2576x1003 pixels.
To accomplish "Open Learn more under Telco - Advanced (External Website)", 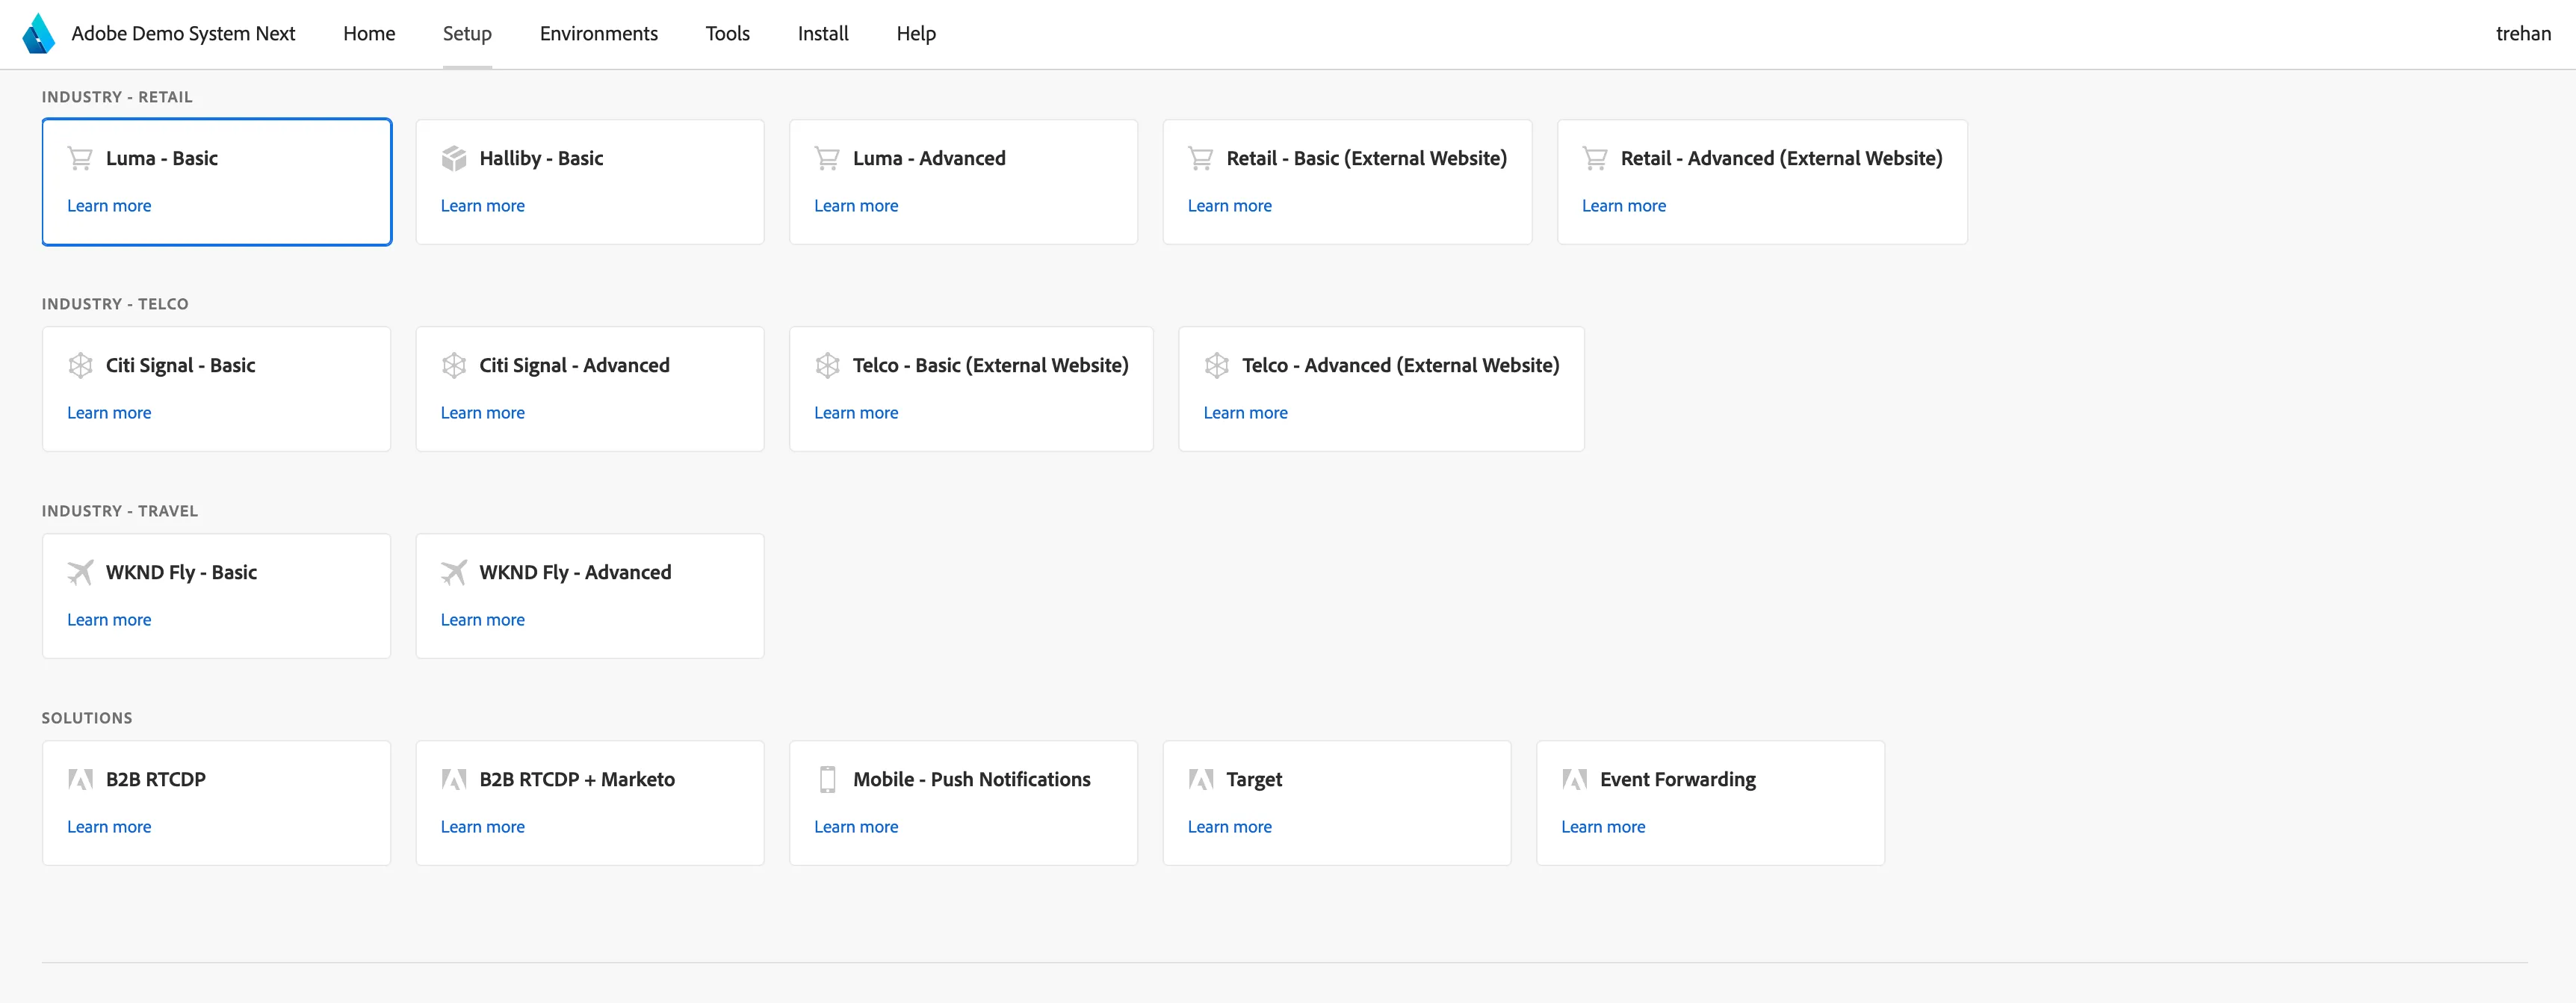I will point(1246,412).
